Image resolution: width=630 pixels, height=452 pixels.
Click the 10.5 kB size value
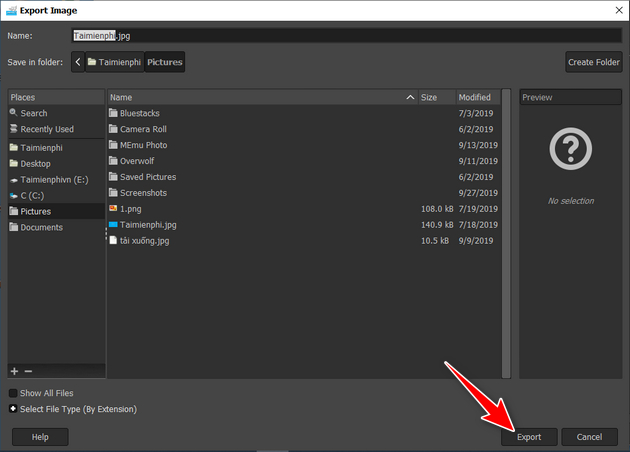435,241
